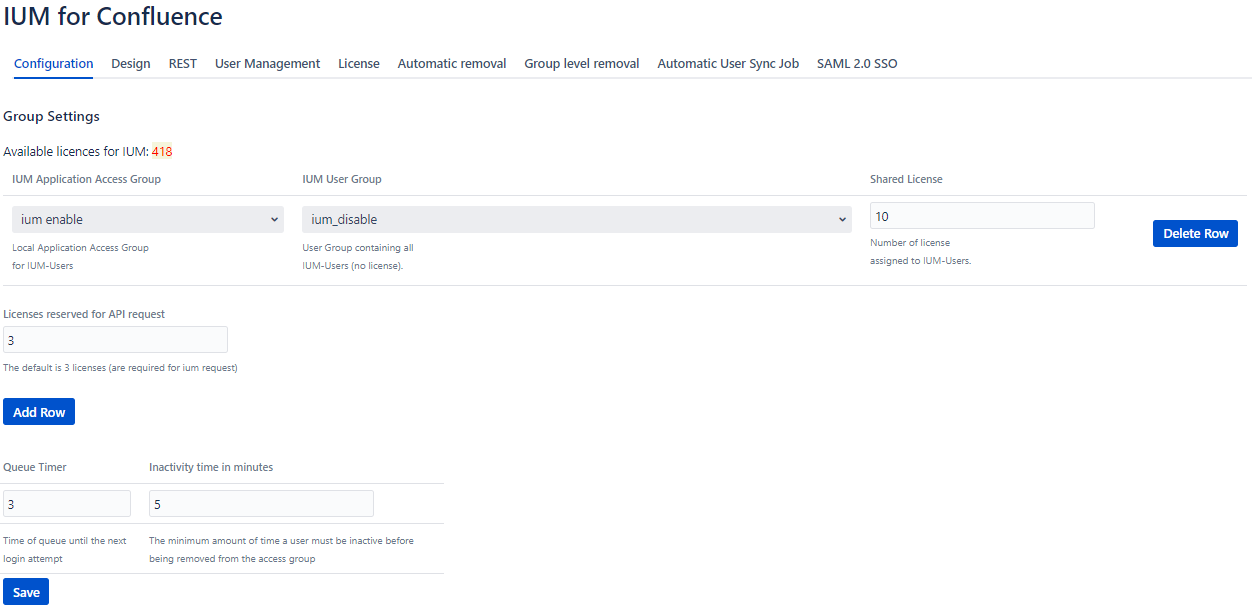
Task: Click the highlighted 418 available licences number
Action: point(162,152)
